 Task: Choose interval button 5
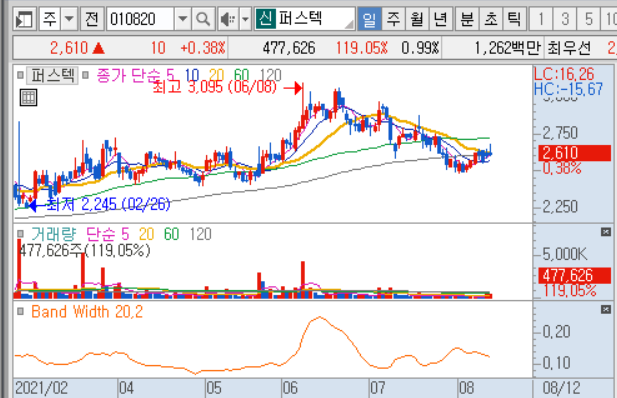click(x=589, y=19)
